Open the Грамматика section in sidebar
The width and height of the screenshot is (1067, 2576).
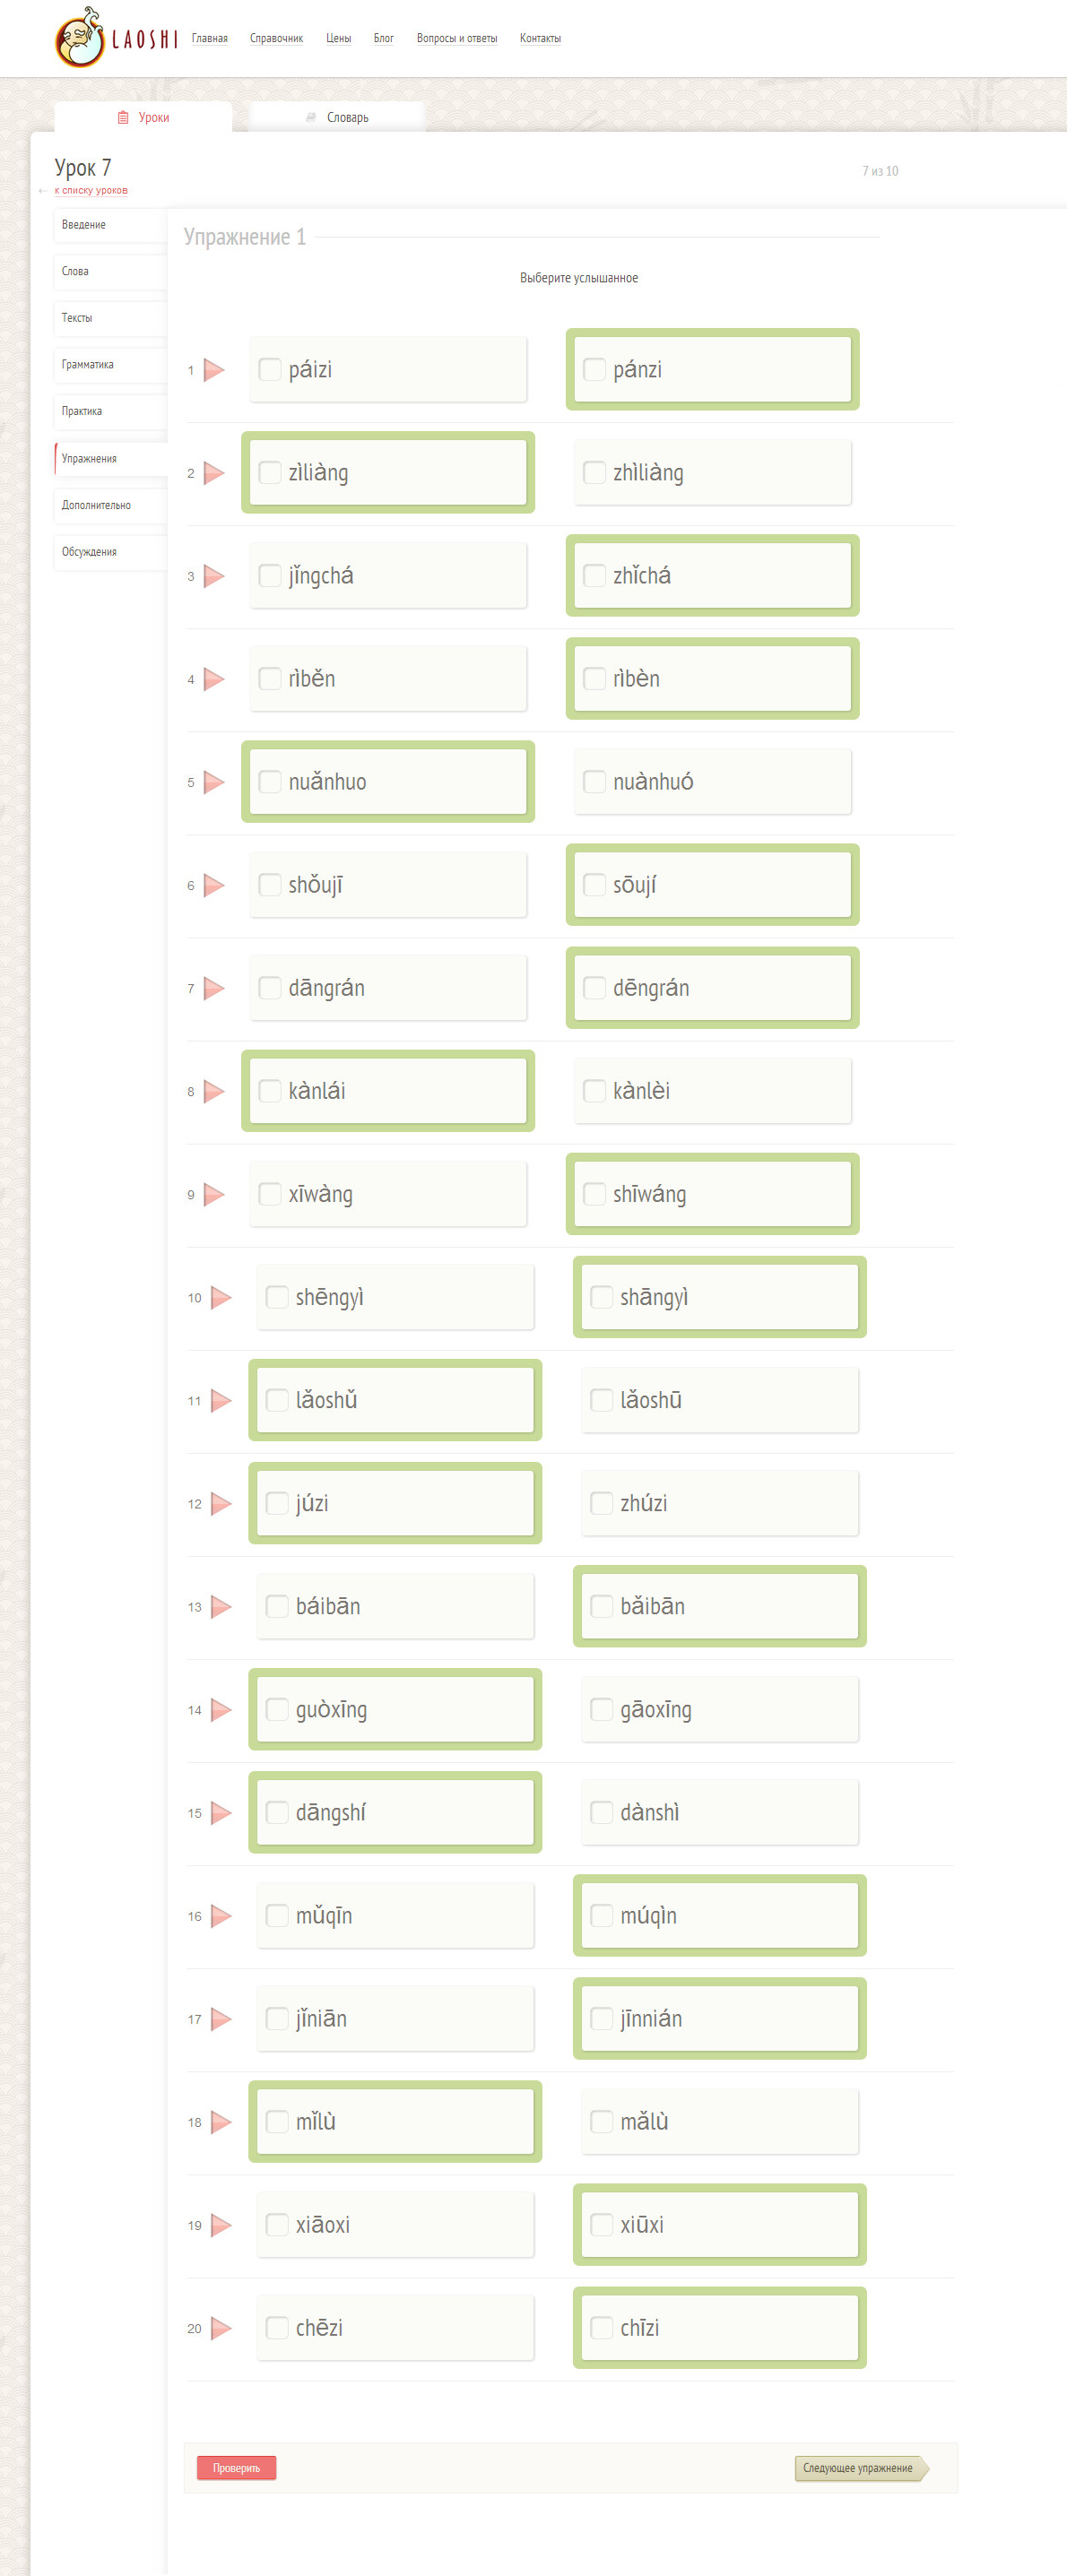pos(88,365)
